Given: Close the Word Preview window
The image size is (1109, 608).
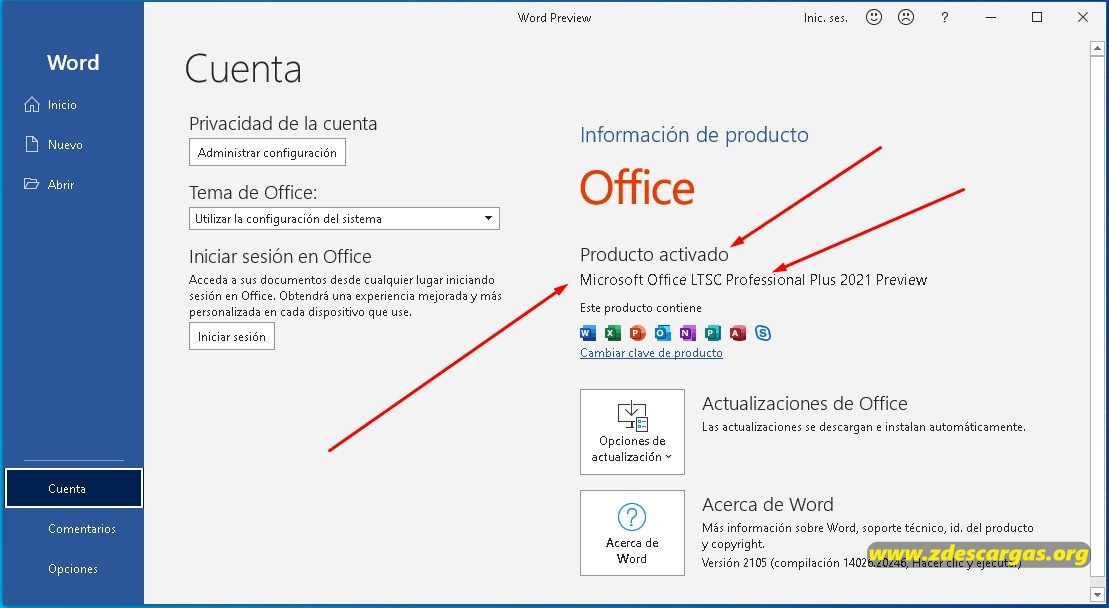Looking at the screenshot, I should (1083, 18).
